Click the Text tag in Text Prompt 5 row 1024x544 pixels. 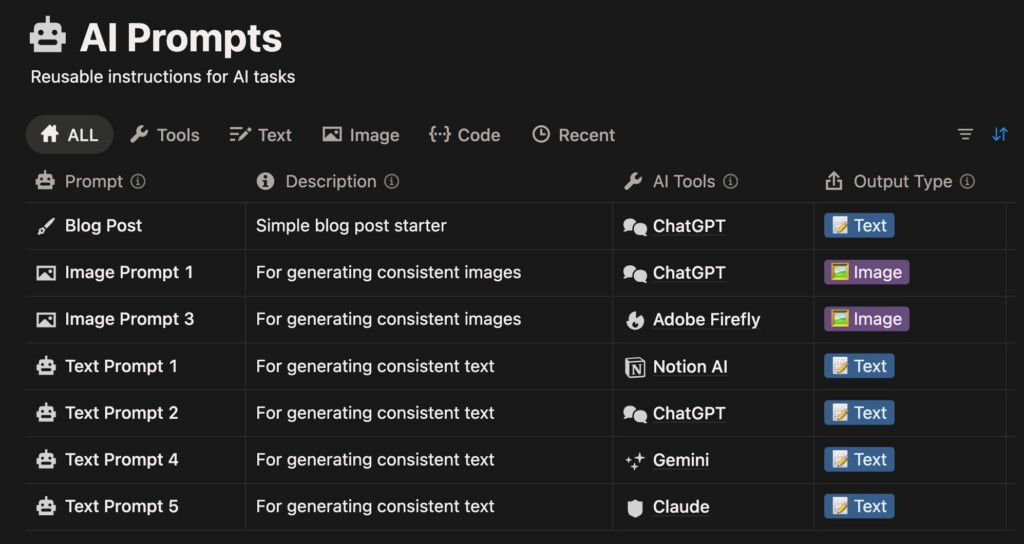click(859, 506)
